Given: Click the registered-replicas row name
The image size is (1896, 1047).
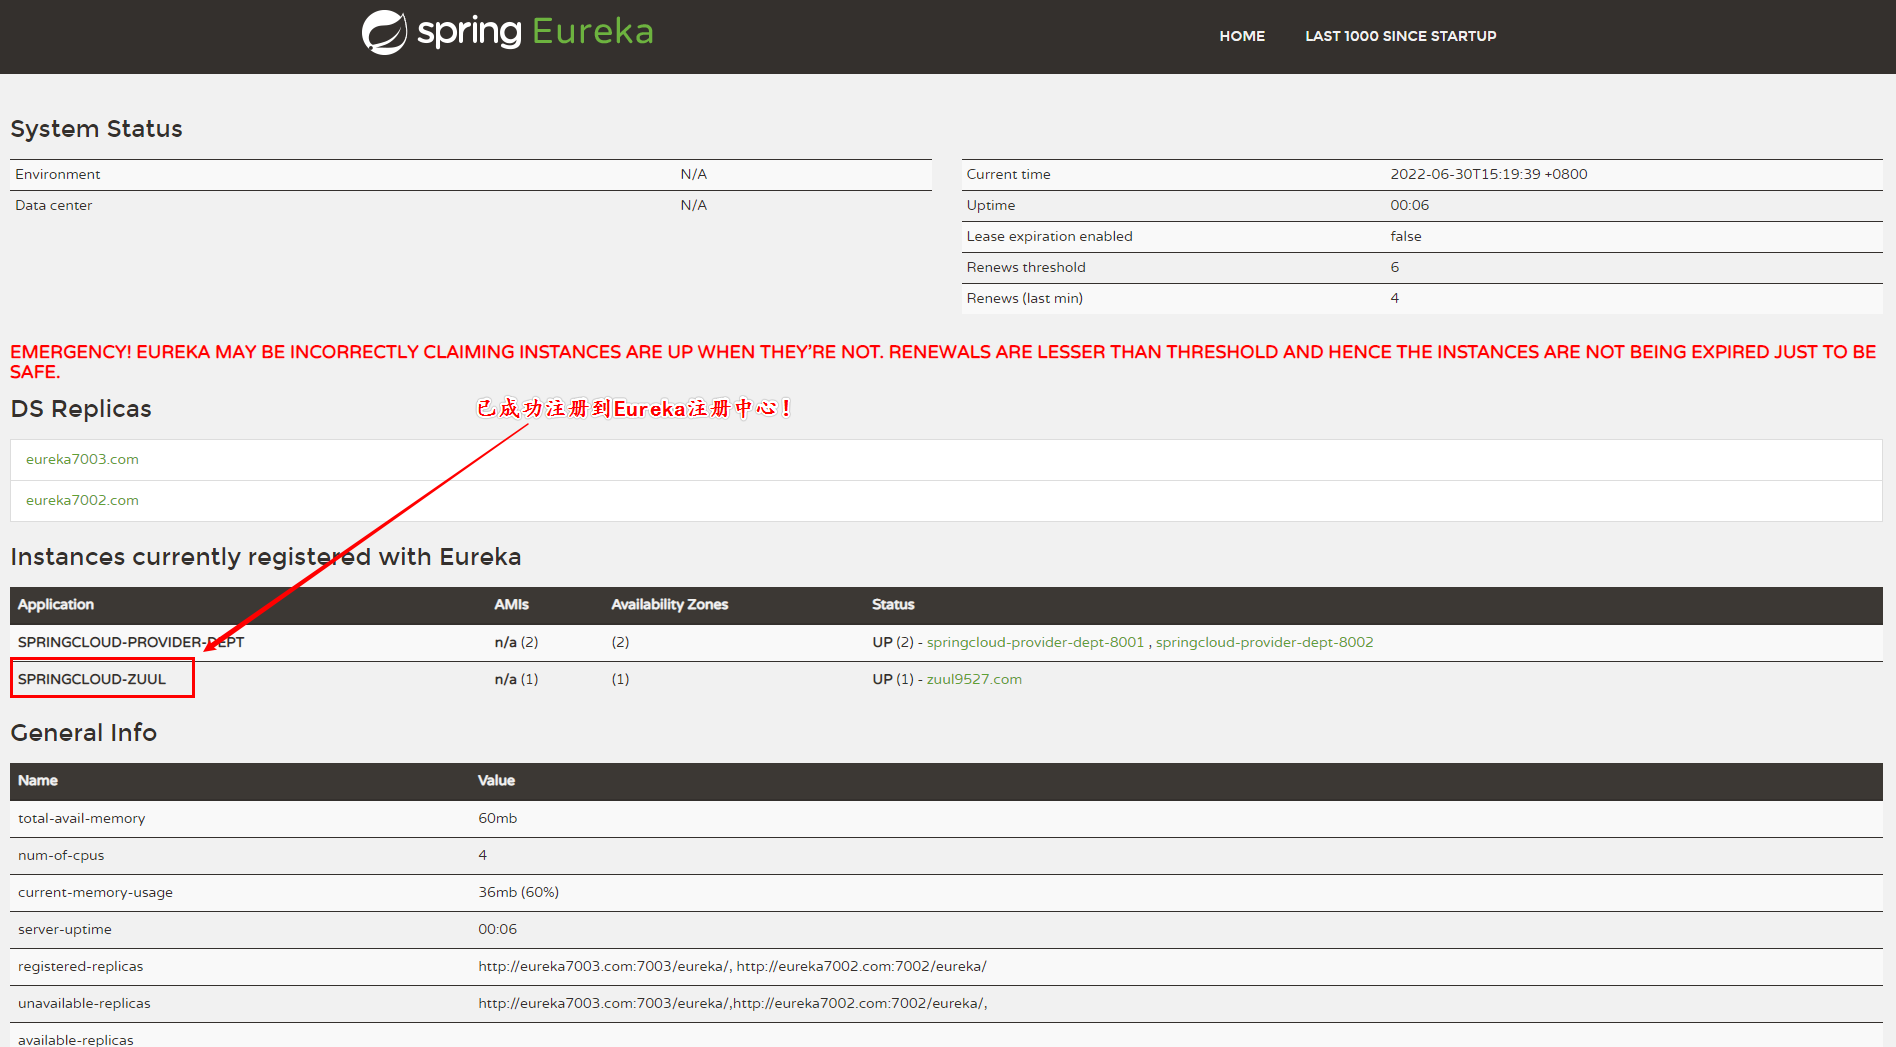Looking at the screenshot, I should click(x=81, y=966).
